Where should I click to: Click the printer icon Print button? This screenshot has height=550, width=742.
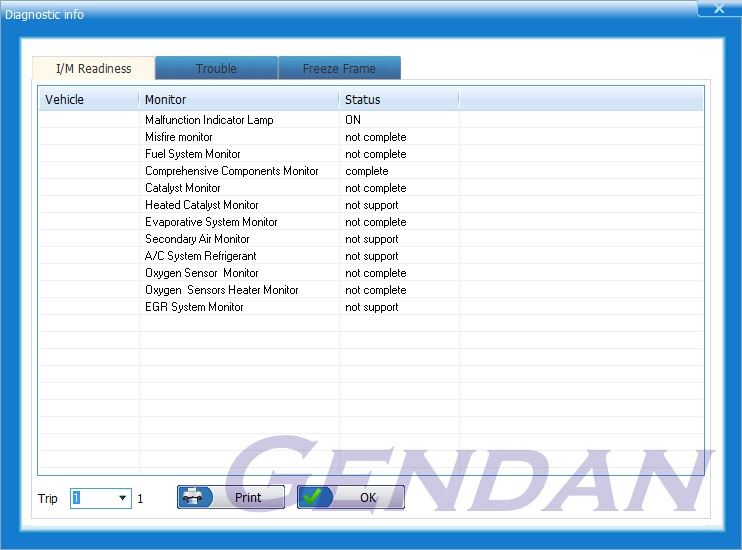(231, 497)
